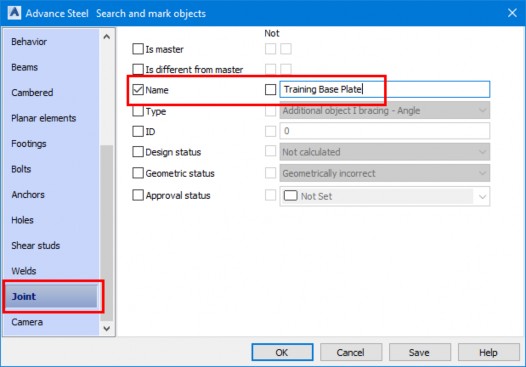Click the ID value input field
Viewport: 526px width, 367px height.
385,131
